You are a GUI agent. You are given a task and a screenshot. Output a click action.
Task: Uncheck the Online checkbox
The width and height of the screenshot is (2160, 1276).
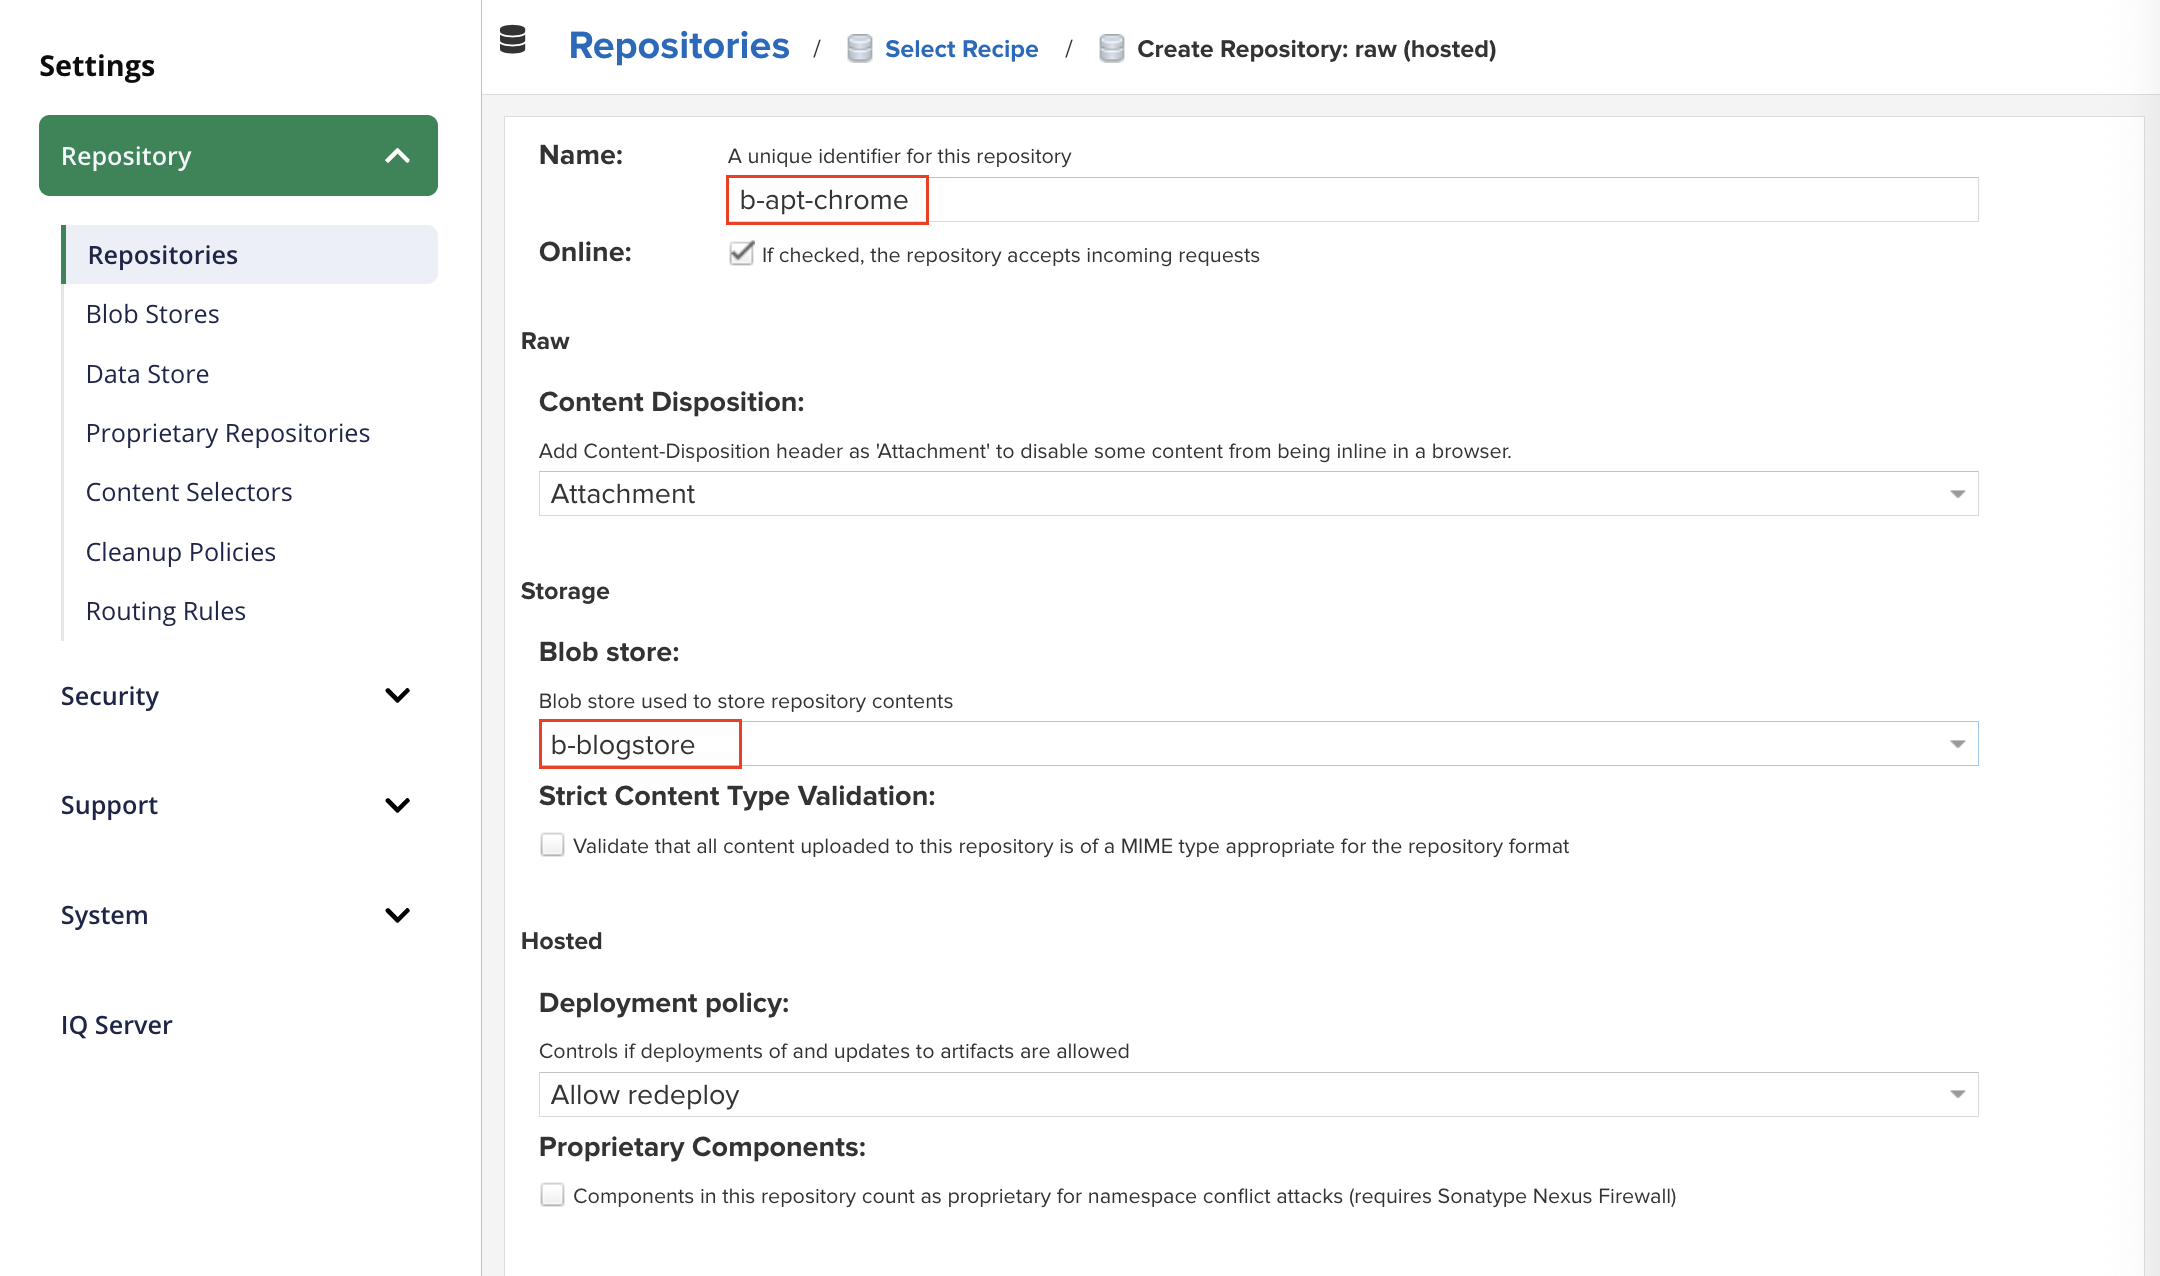point(741,254)
